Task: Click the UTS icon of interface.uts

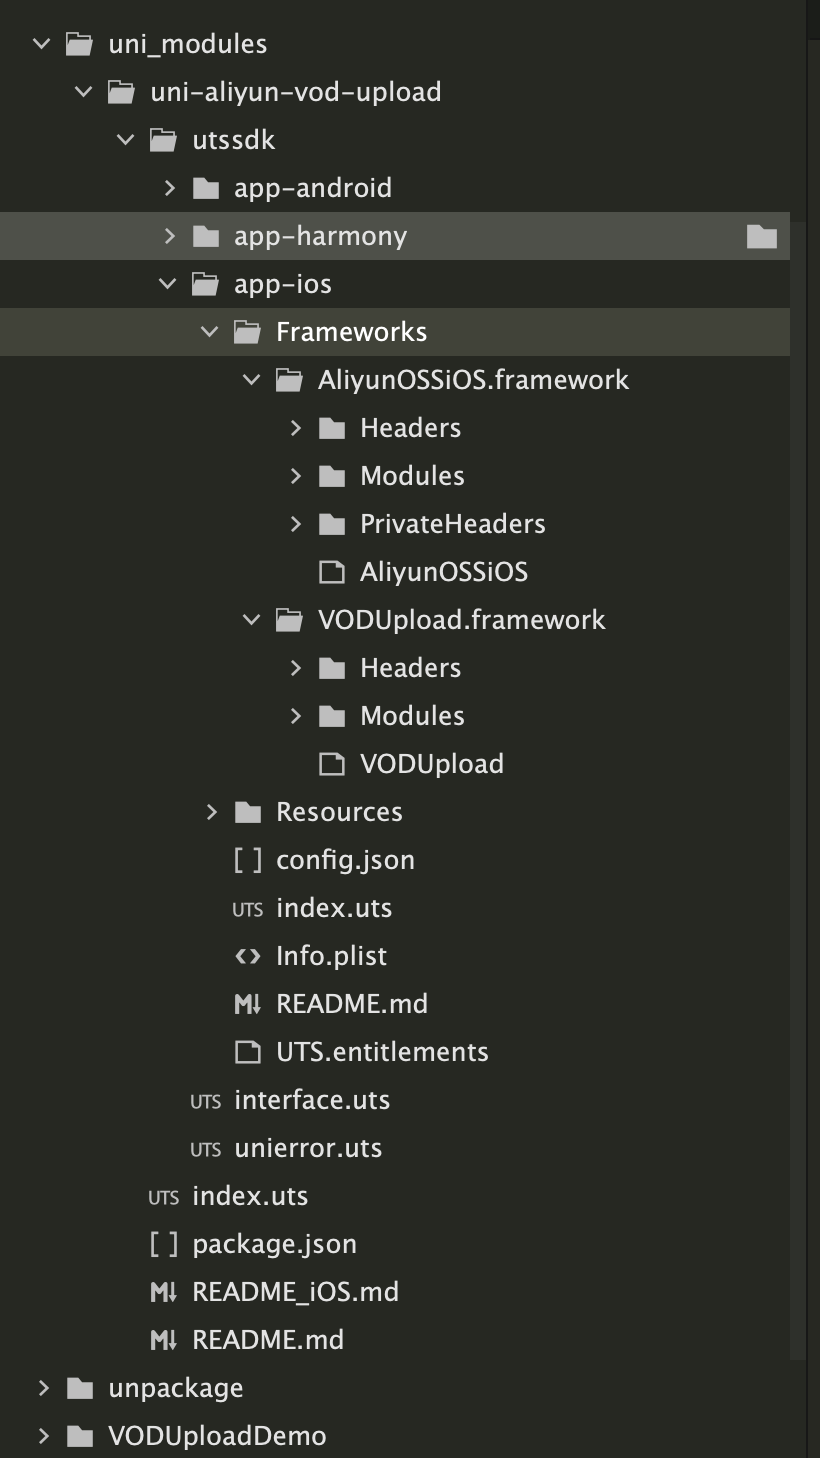Action: coord(205,1101)
